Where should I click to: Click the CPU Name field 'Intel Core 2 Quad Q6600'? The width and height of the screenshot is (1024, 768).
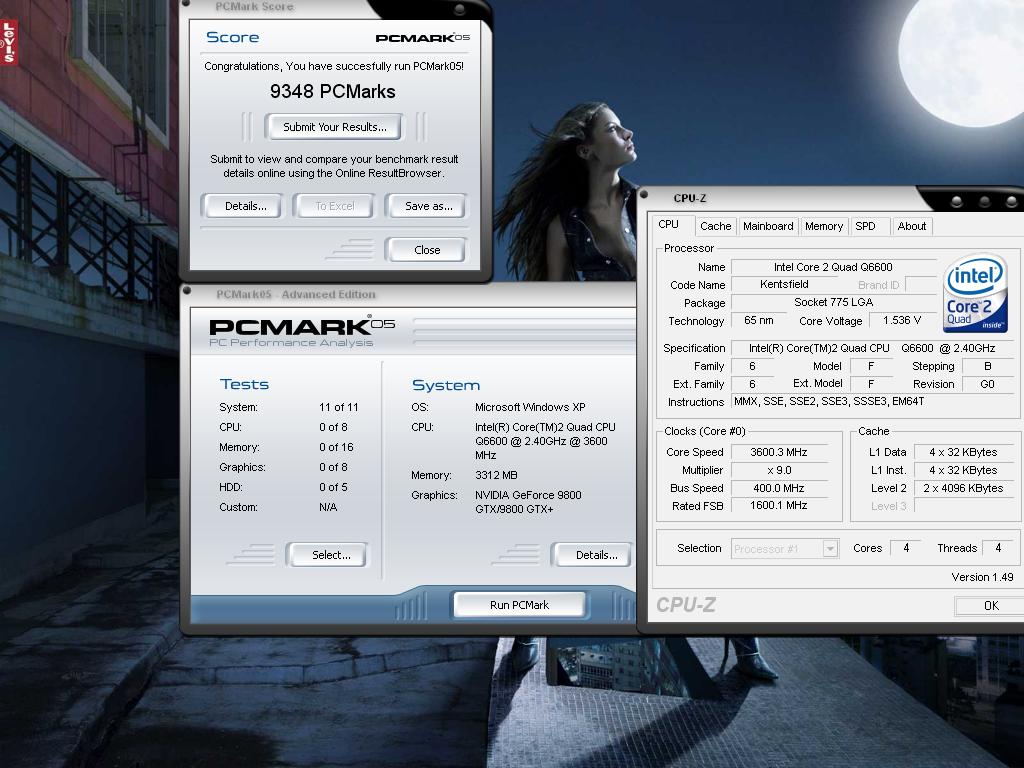pos(833,267)
